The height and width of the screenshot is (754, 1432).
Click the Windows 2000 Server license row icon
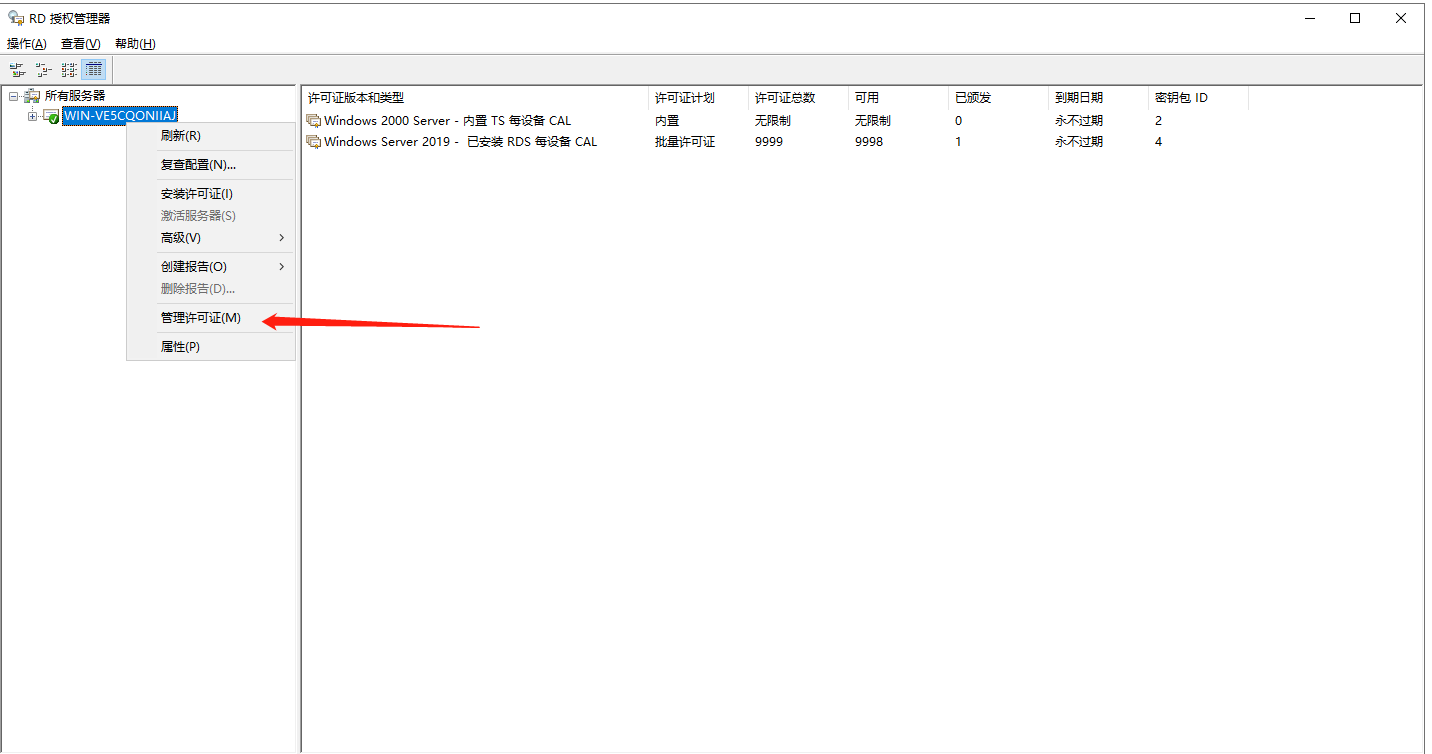pyautogui.click(x=314, y=121)
